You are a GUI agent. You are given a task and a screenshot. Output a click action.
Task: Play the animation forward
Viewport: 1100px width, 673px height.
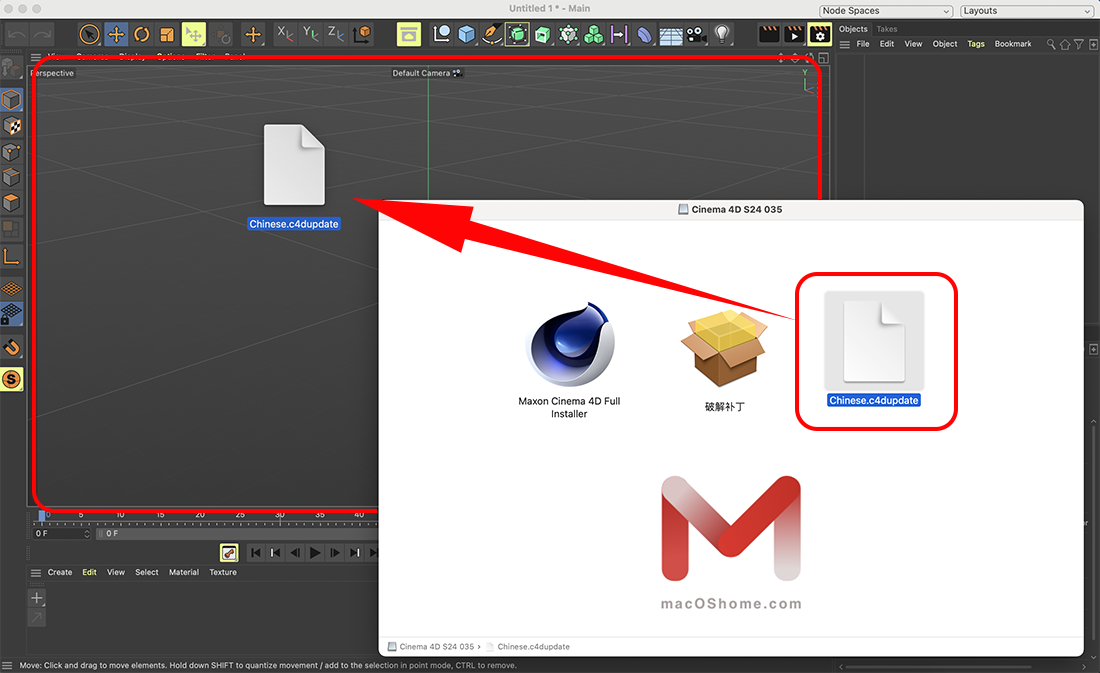tap(315, 553)
